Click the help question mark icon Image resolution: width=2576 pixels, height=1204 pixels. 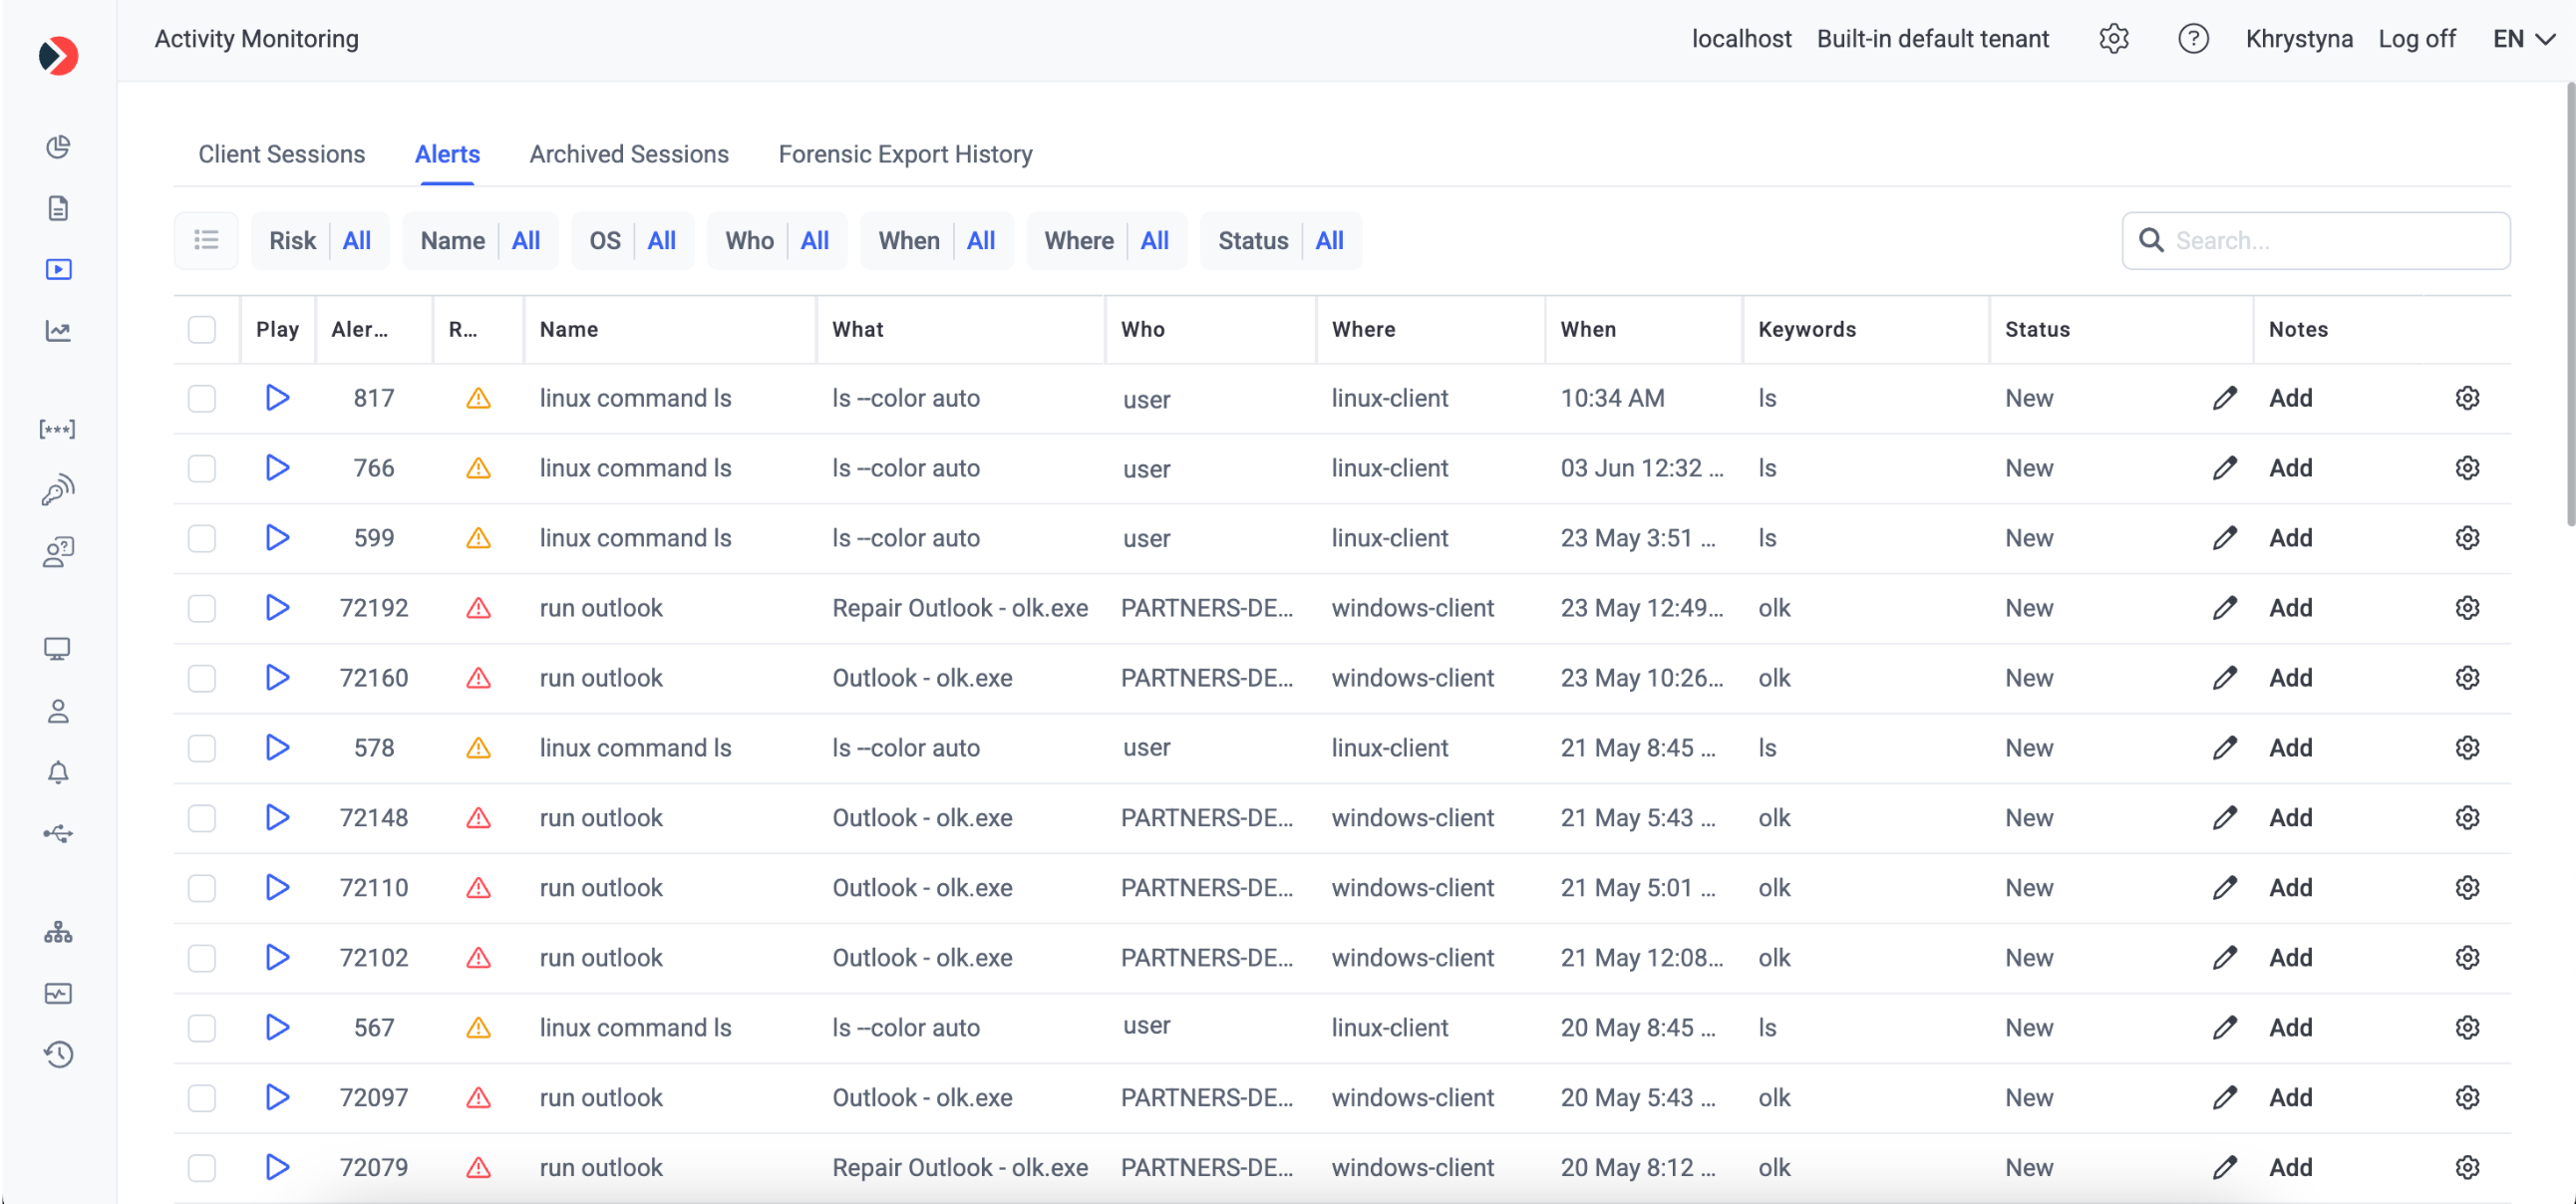coord(2193,39)
